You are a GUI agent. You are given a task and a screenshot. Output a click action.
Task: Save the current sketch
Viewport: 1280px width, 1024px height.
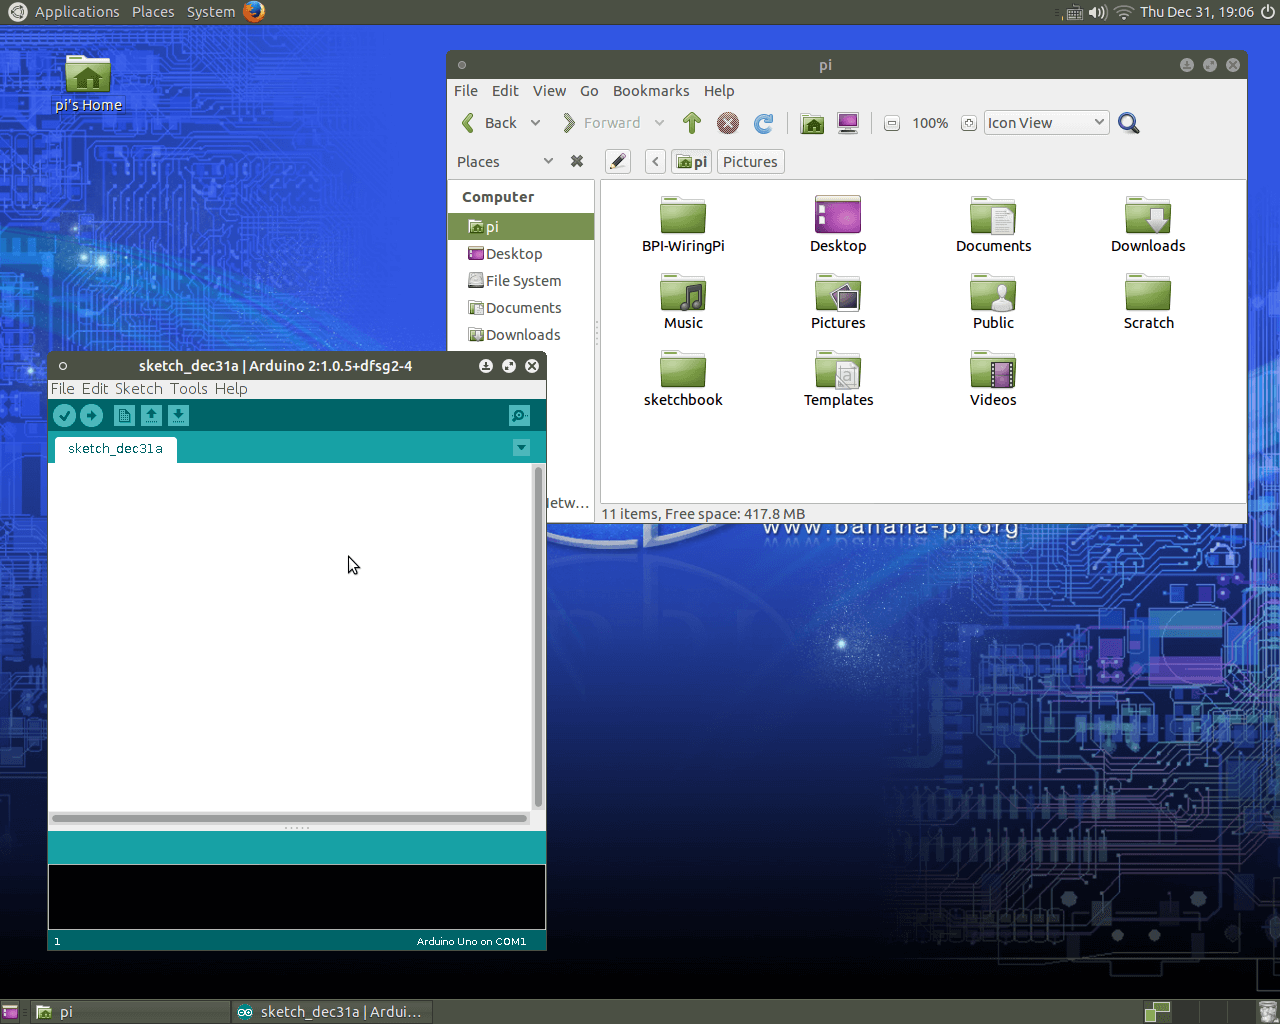(x=178, y=415)
